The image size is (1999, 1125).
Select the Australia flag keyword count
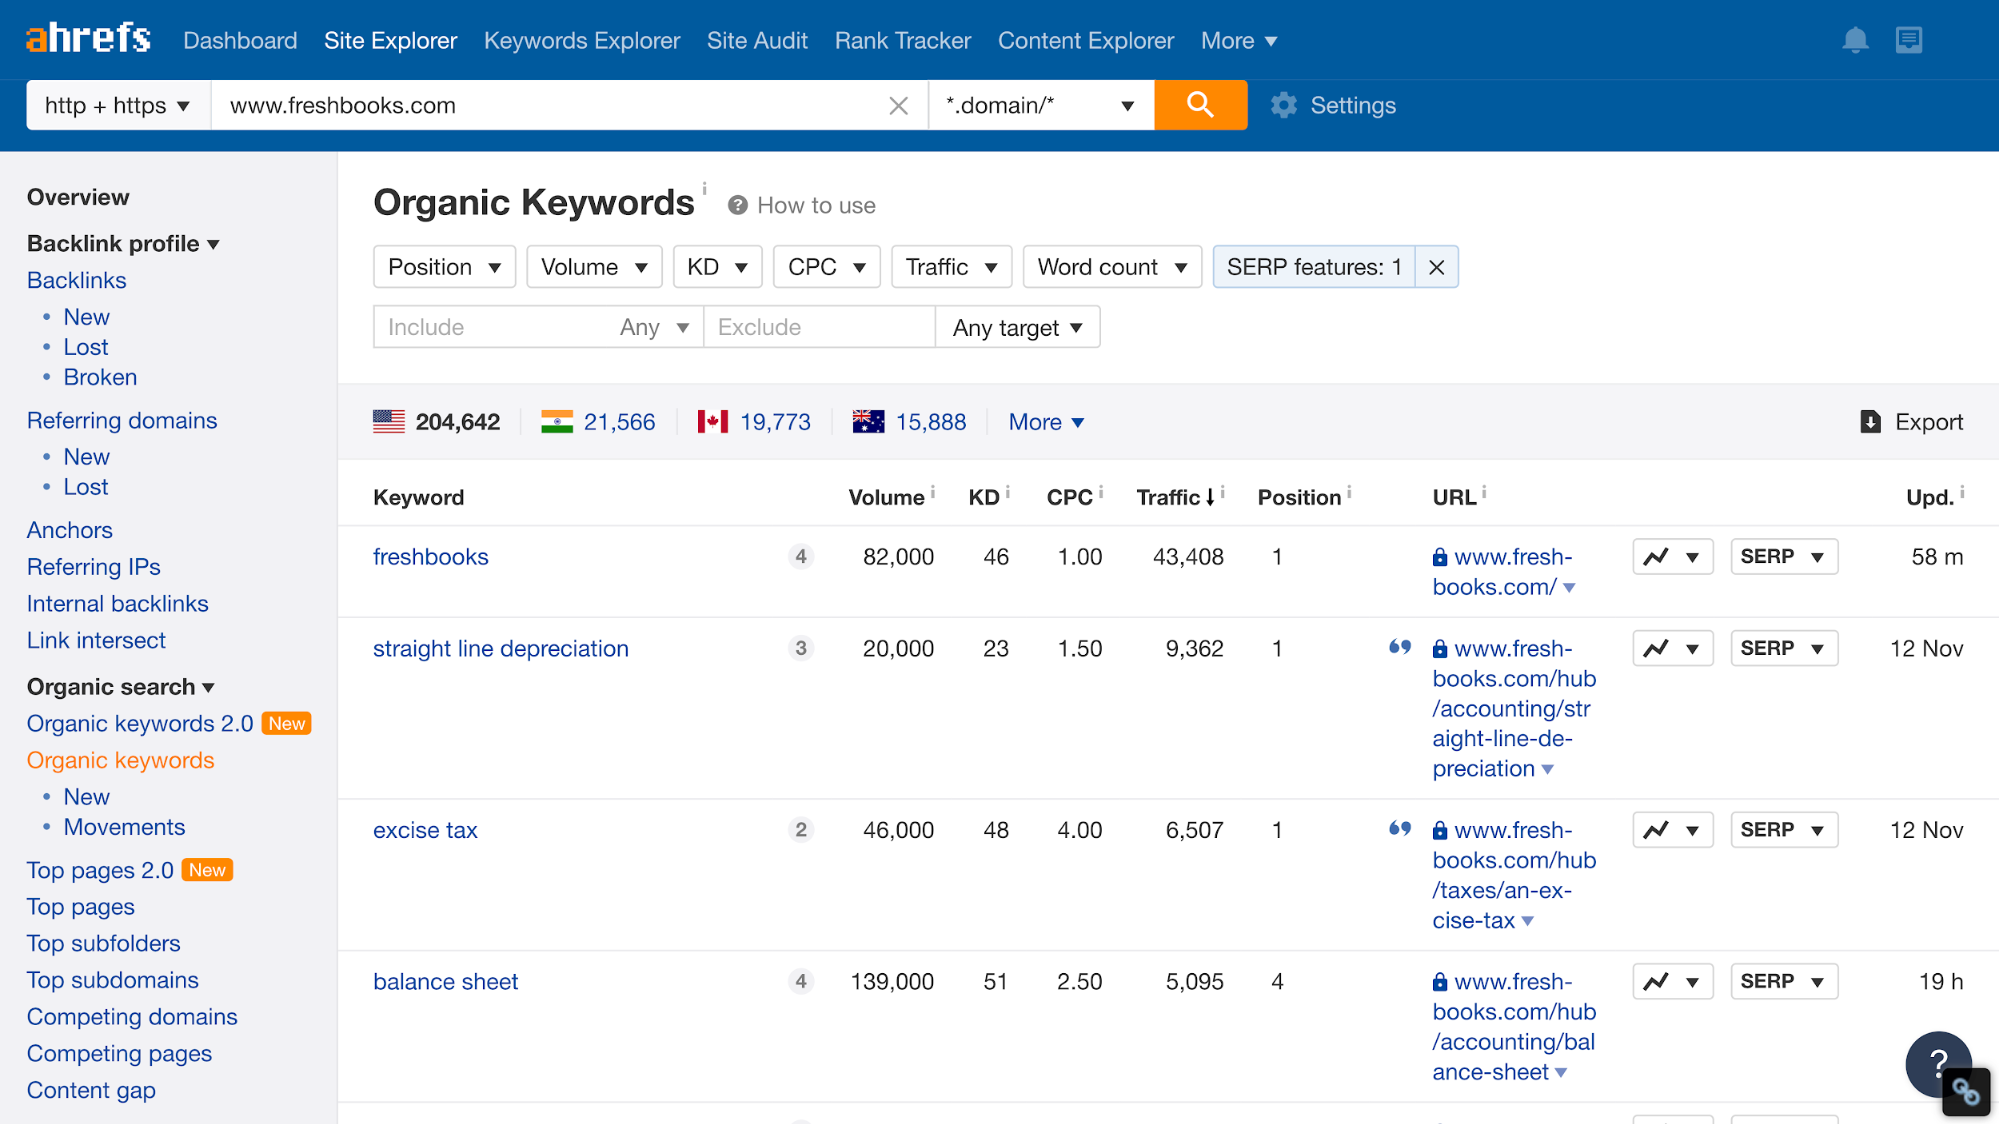909,422
